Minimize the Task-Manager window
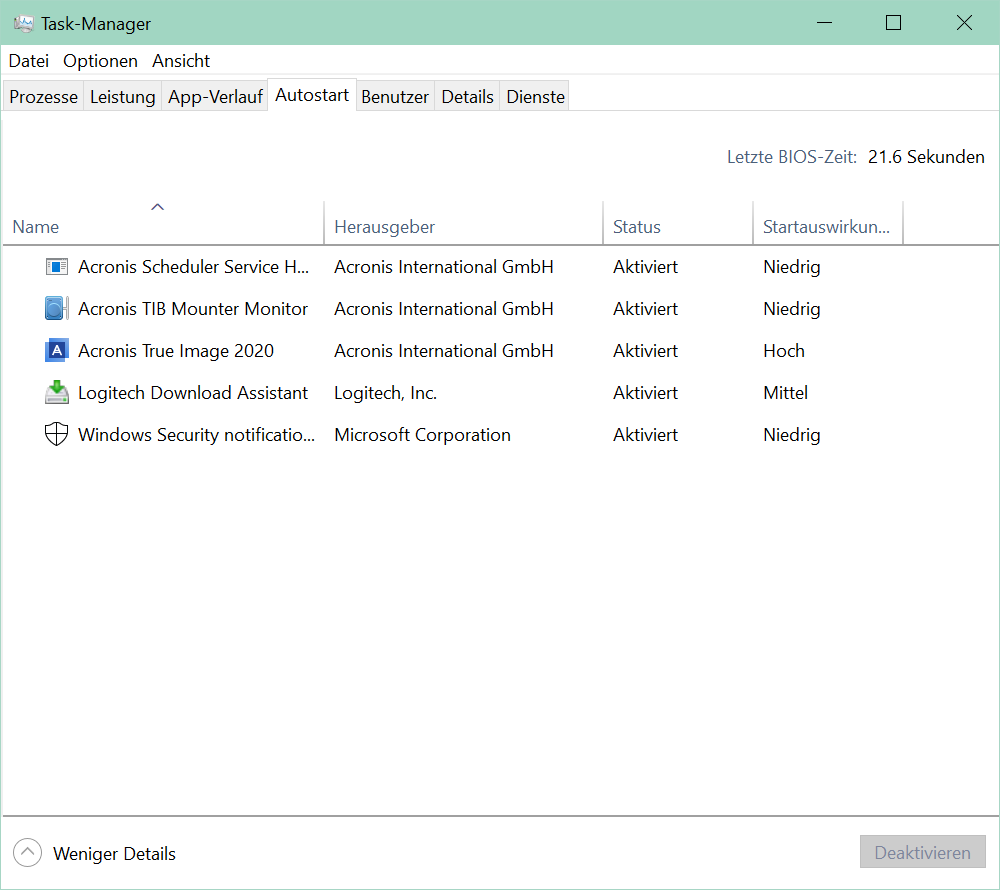This screenshot has width=1000, height=890. click(x=825, y=23)
